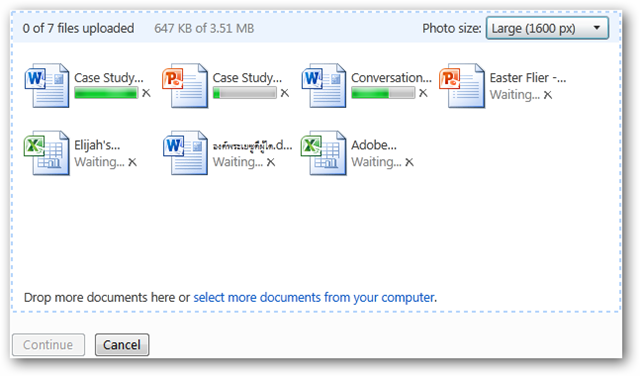Screen dimensions: 640x376
Task: Click the Word icon for first Case Study file
Action: point(47,85)
